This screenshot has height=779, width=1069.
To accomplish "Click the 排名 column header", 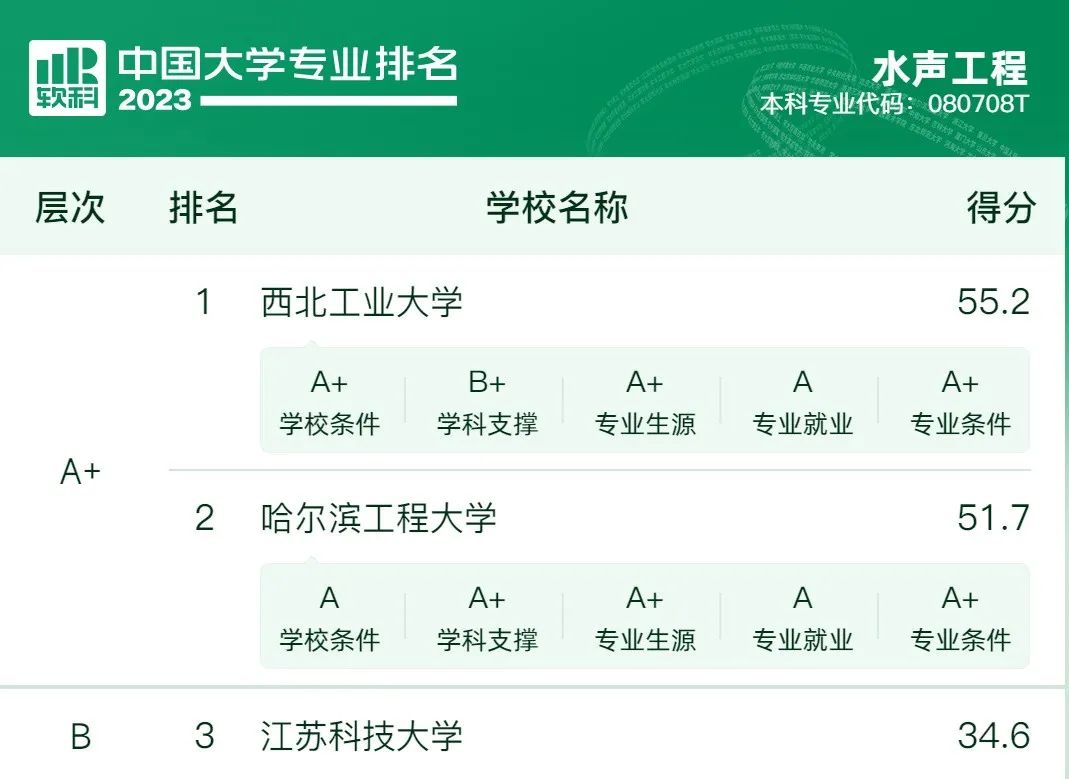I will tap(203, 207).
